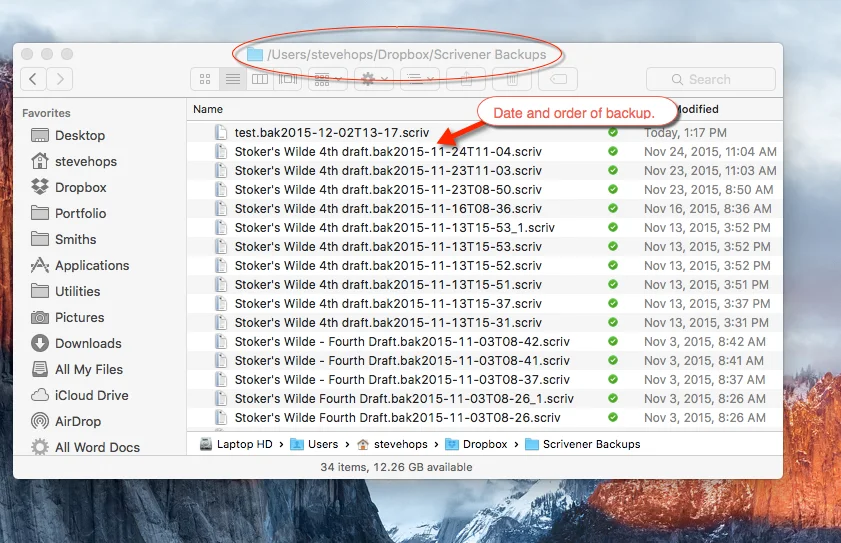The width and height of the screenshot is (841, 543).
Task: Open the stevehops home folder in sidebar
Action: pyautogui.click(x=74, y=161)
